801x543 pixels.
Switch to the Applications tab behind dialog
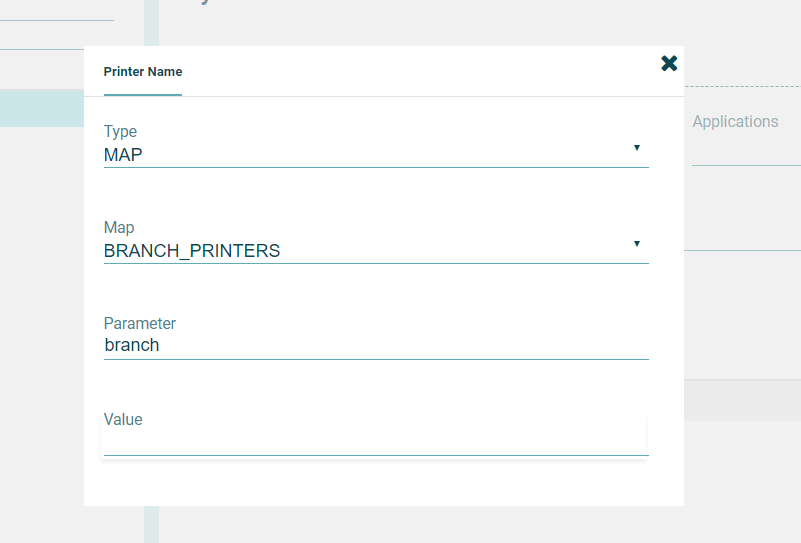[735, 122]
